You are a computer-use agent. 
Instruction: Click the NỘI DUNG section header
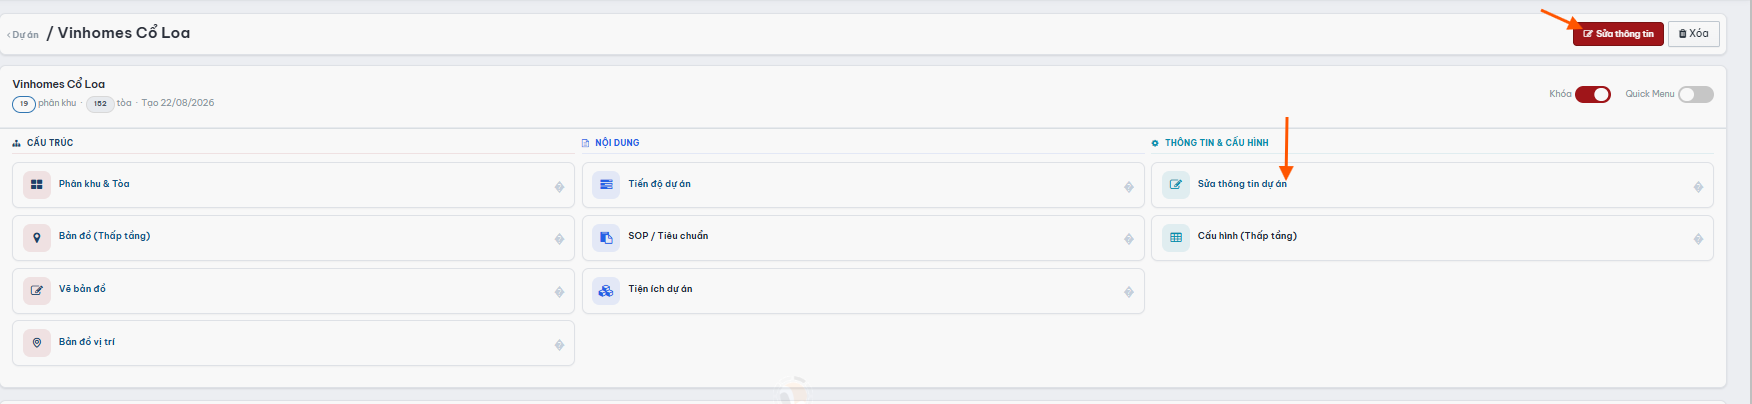(617, 143)
